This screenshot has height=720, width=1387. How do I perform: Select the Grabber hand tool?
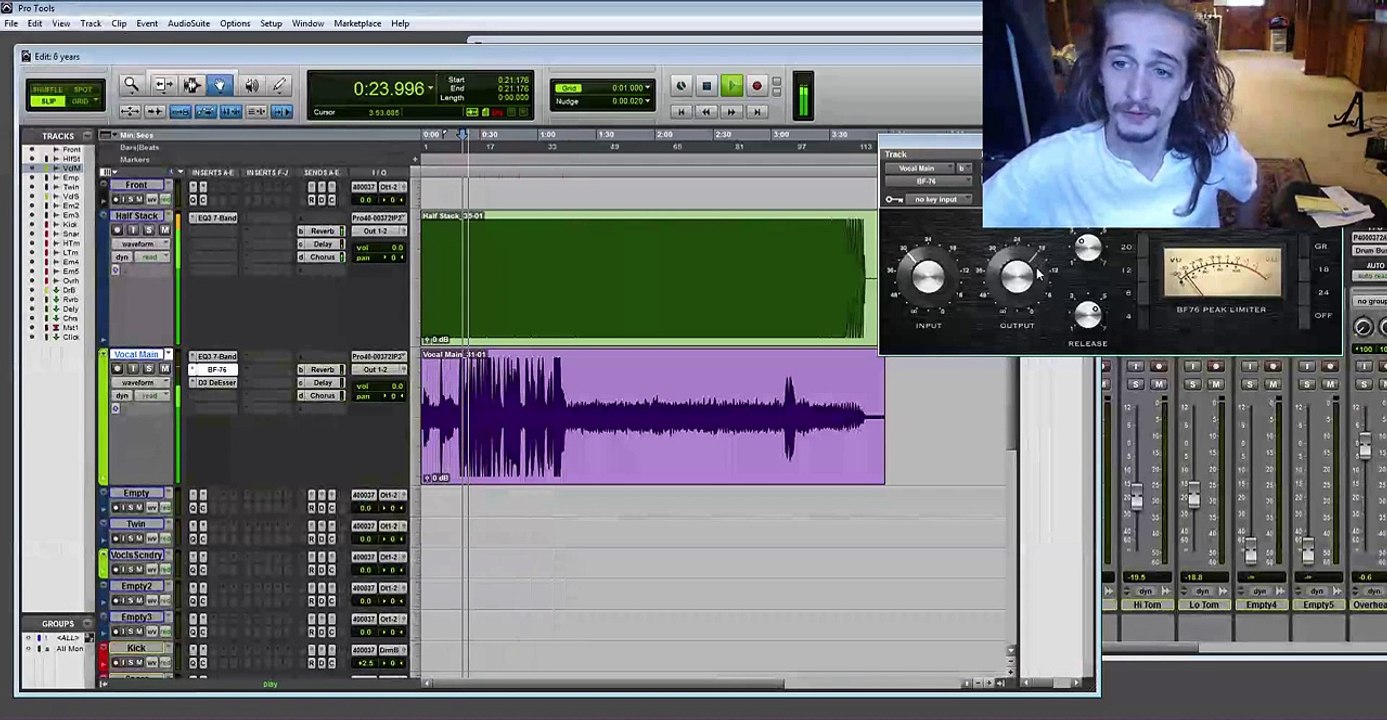point(219,86)
